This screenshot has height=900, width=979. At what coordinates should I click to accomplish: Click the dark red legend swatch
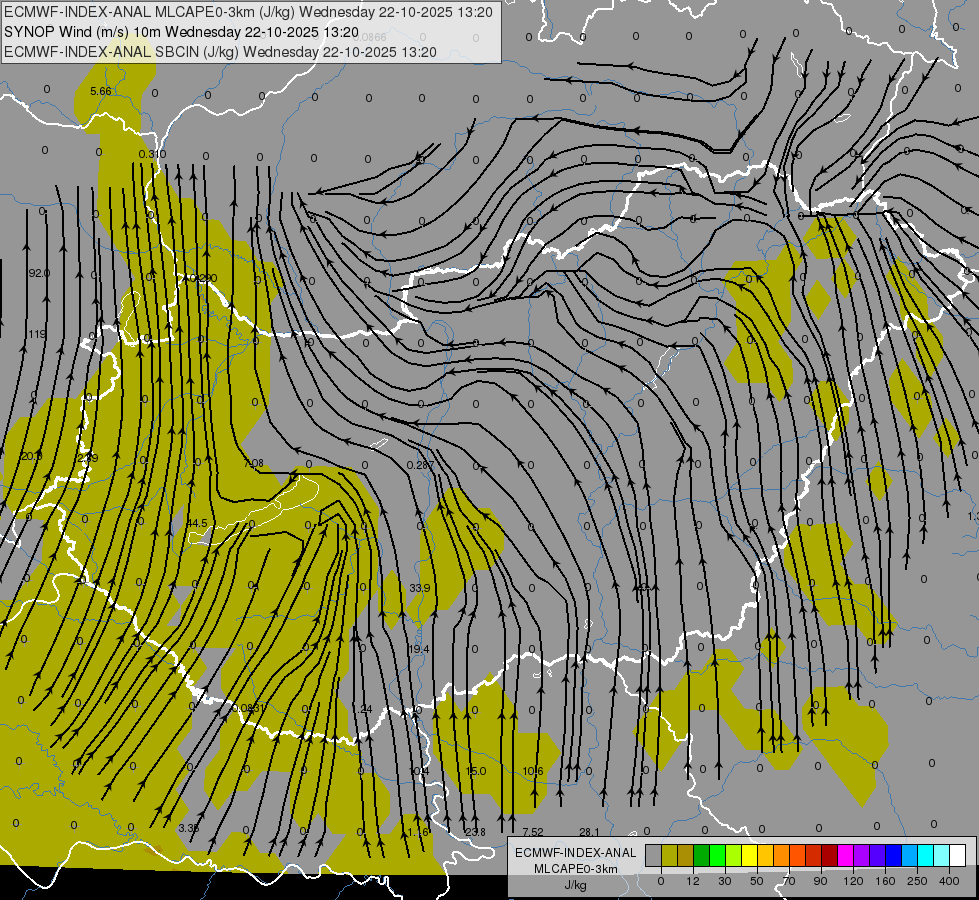[x=830, y=856]
